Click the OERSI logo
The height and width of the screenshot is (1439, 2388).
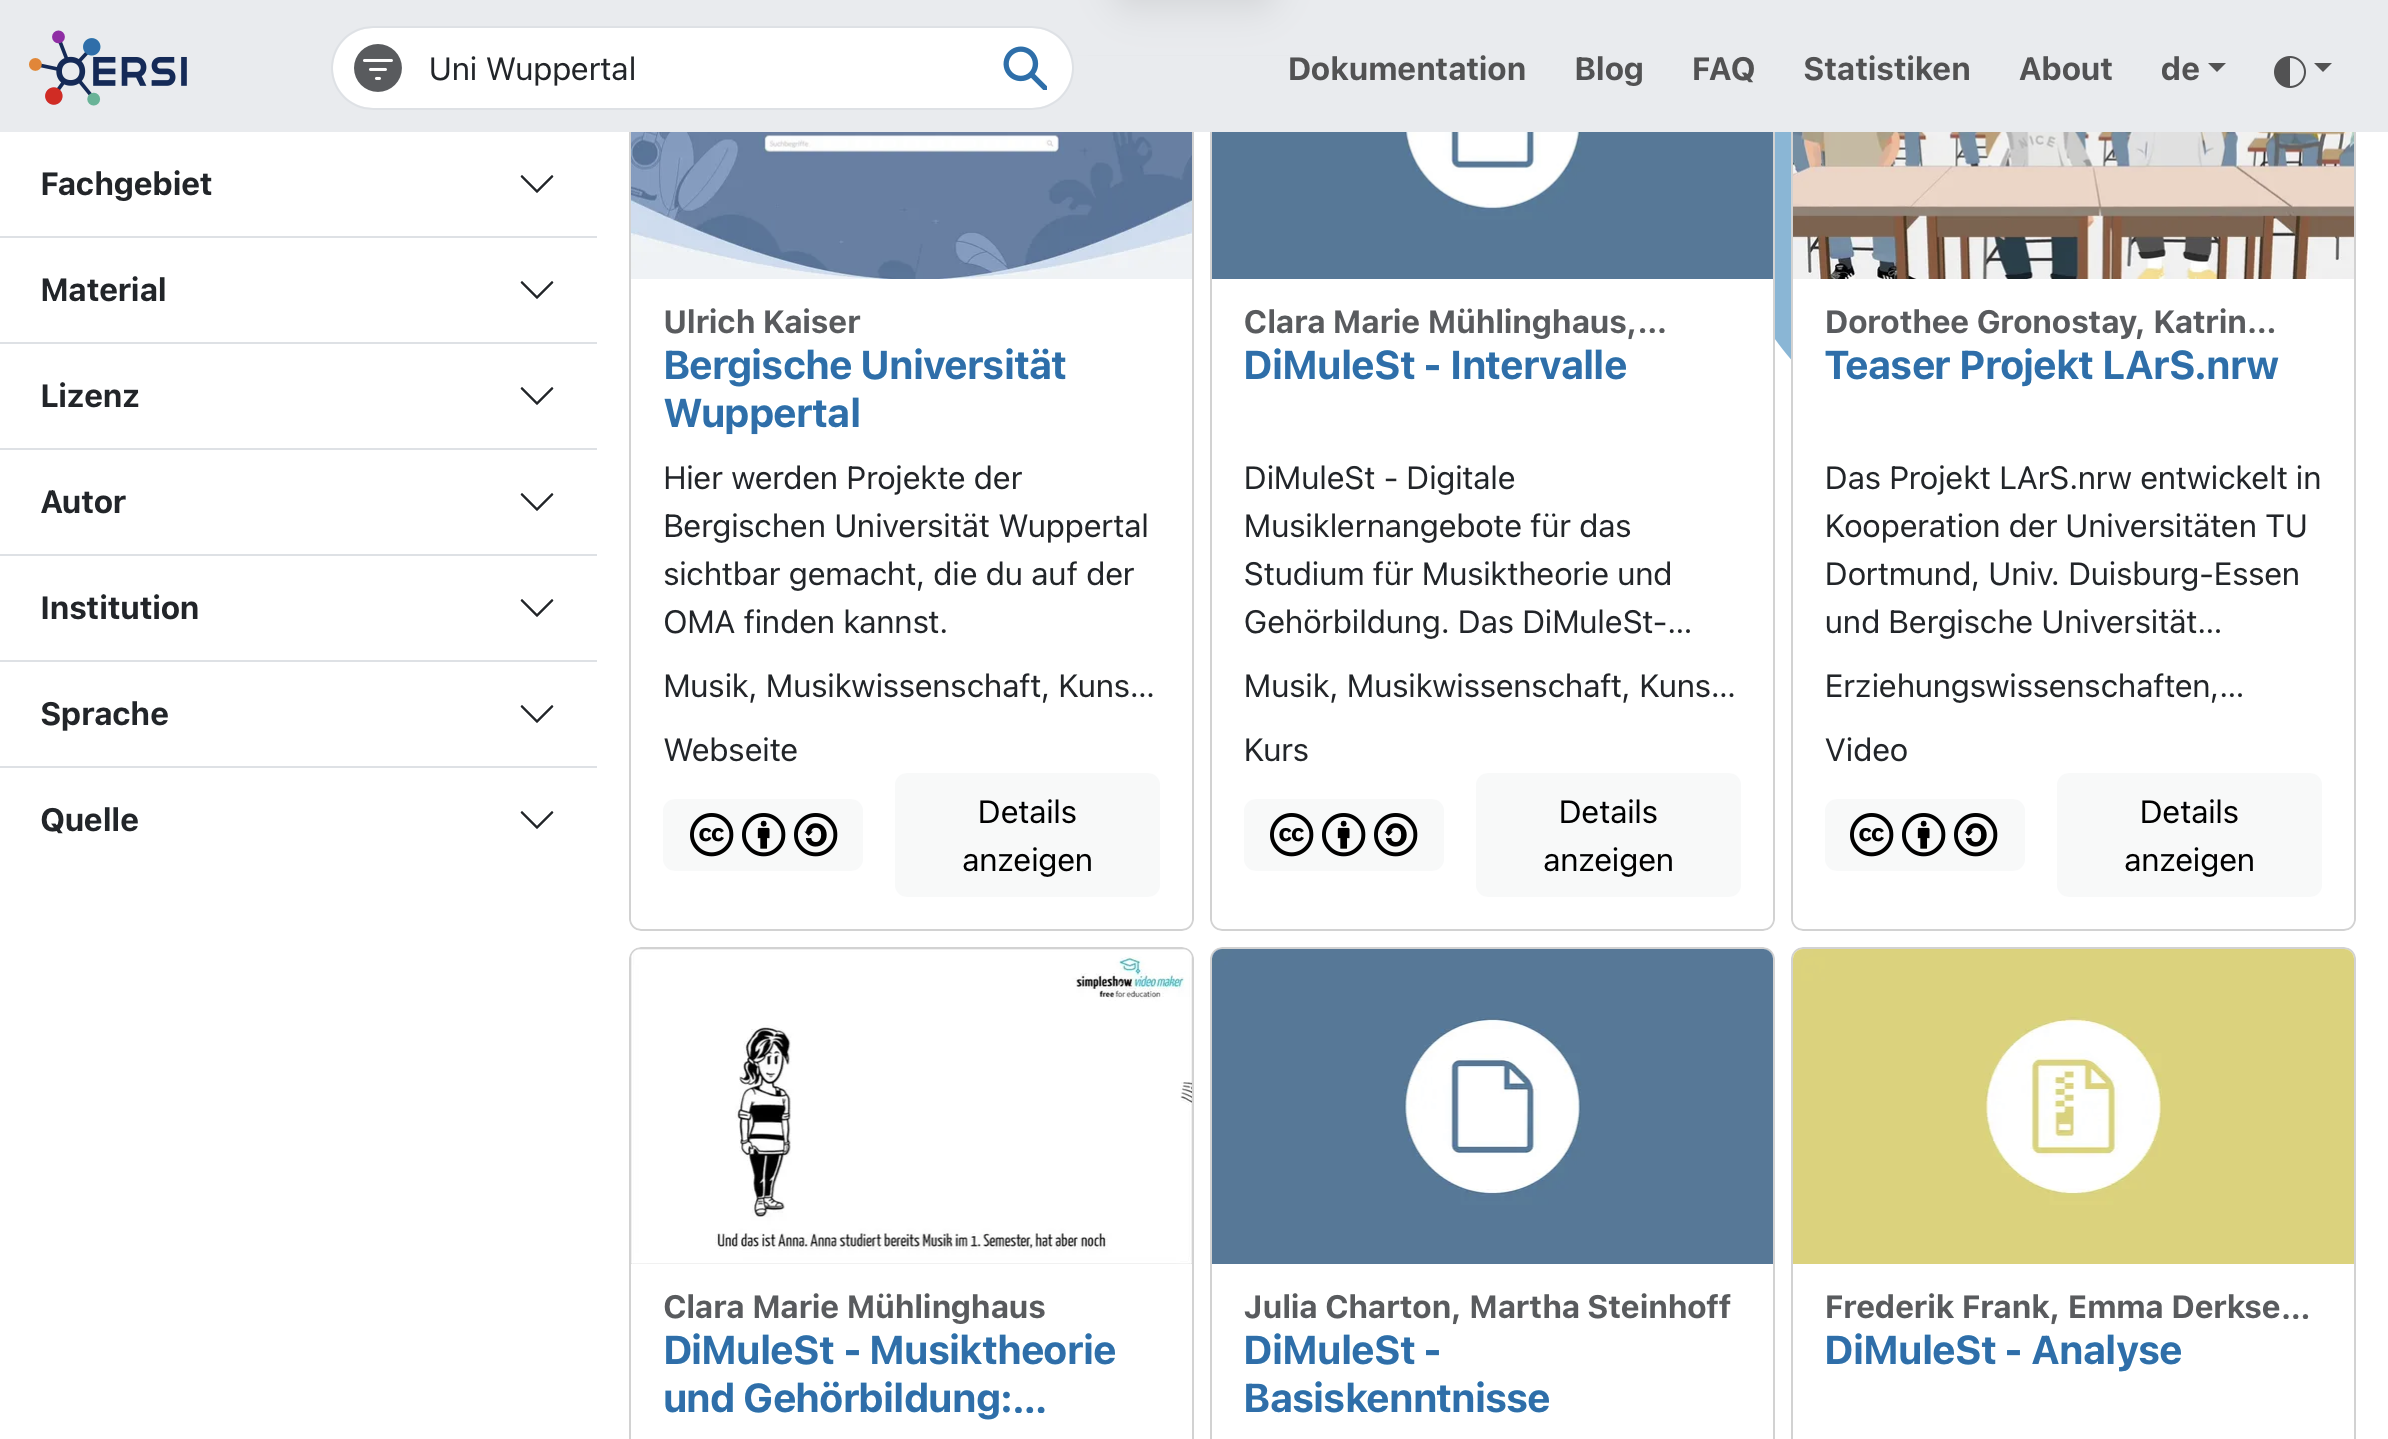pyautogui.click(x=109, y=68)
